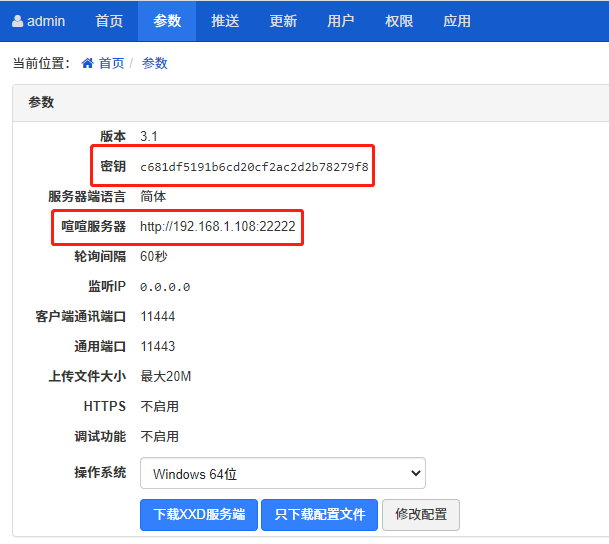Expand the 操作系统 Windows 64位 dropdown
Image resolution: width=609 pixels, height=544 pixels.
pyautogui.click(x=283, y=473)
